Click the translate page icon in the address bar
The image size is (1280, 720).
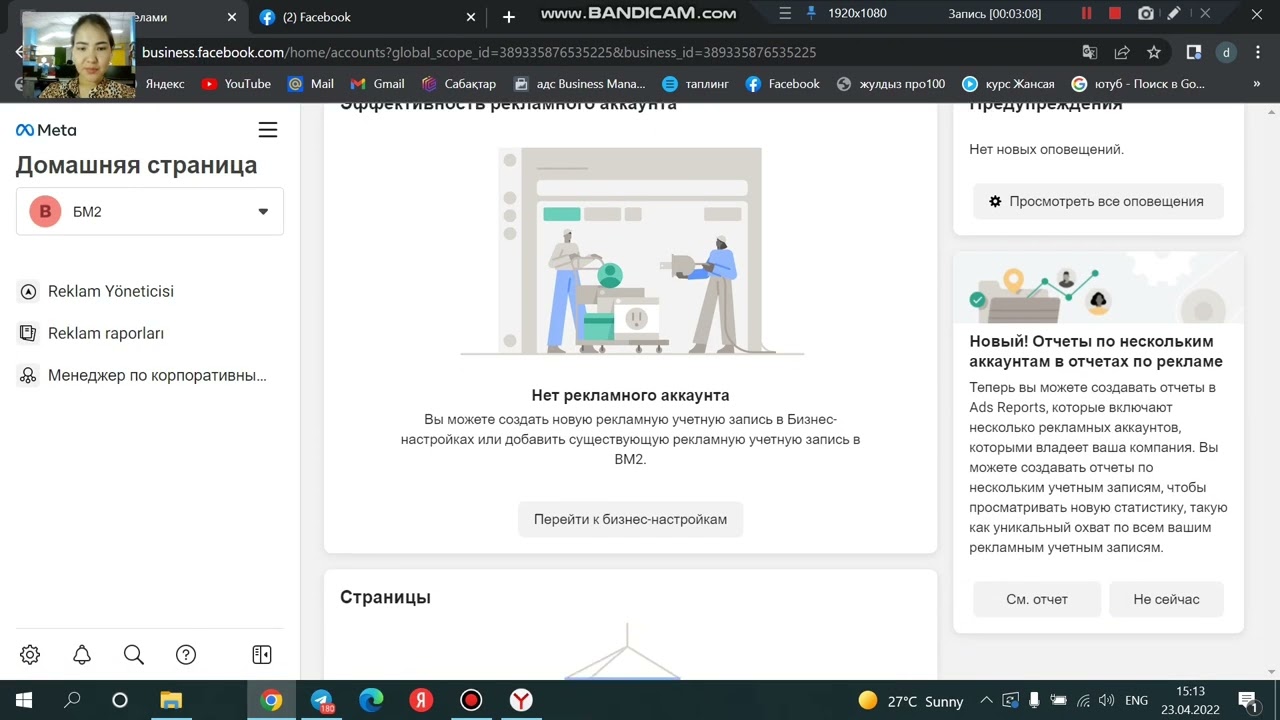(1090, 52)
